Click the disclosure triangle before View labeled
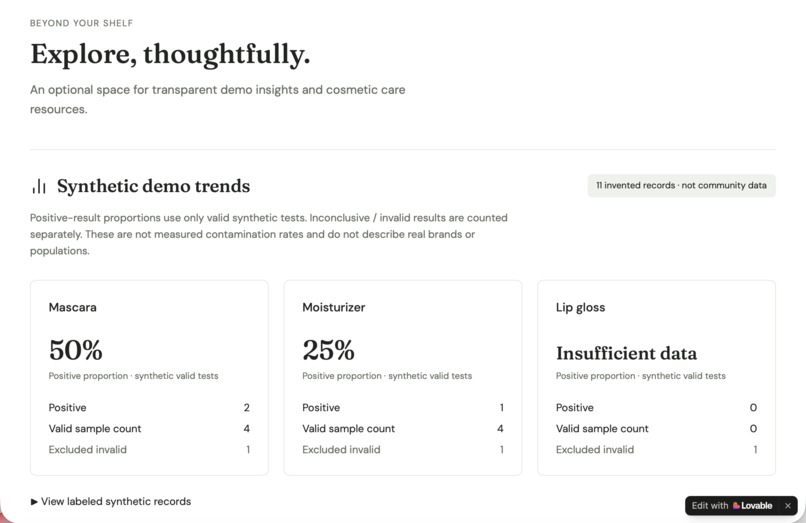Image resolution: width=806 pixels, height=523 pixels. coord(34,501)
